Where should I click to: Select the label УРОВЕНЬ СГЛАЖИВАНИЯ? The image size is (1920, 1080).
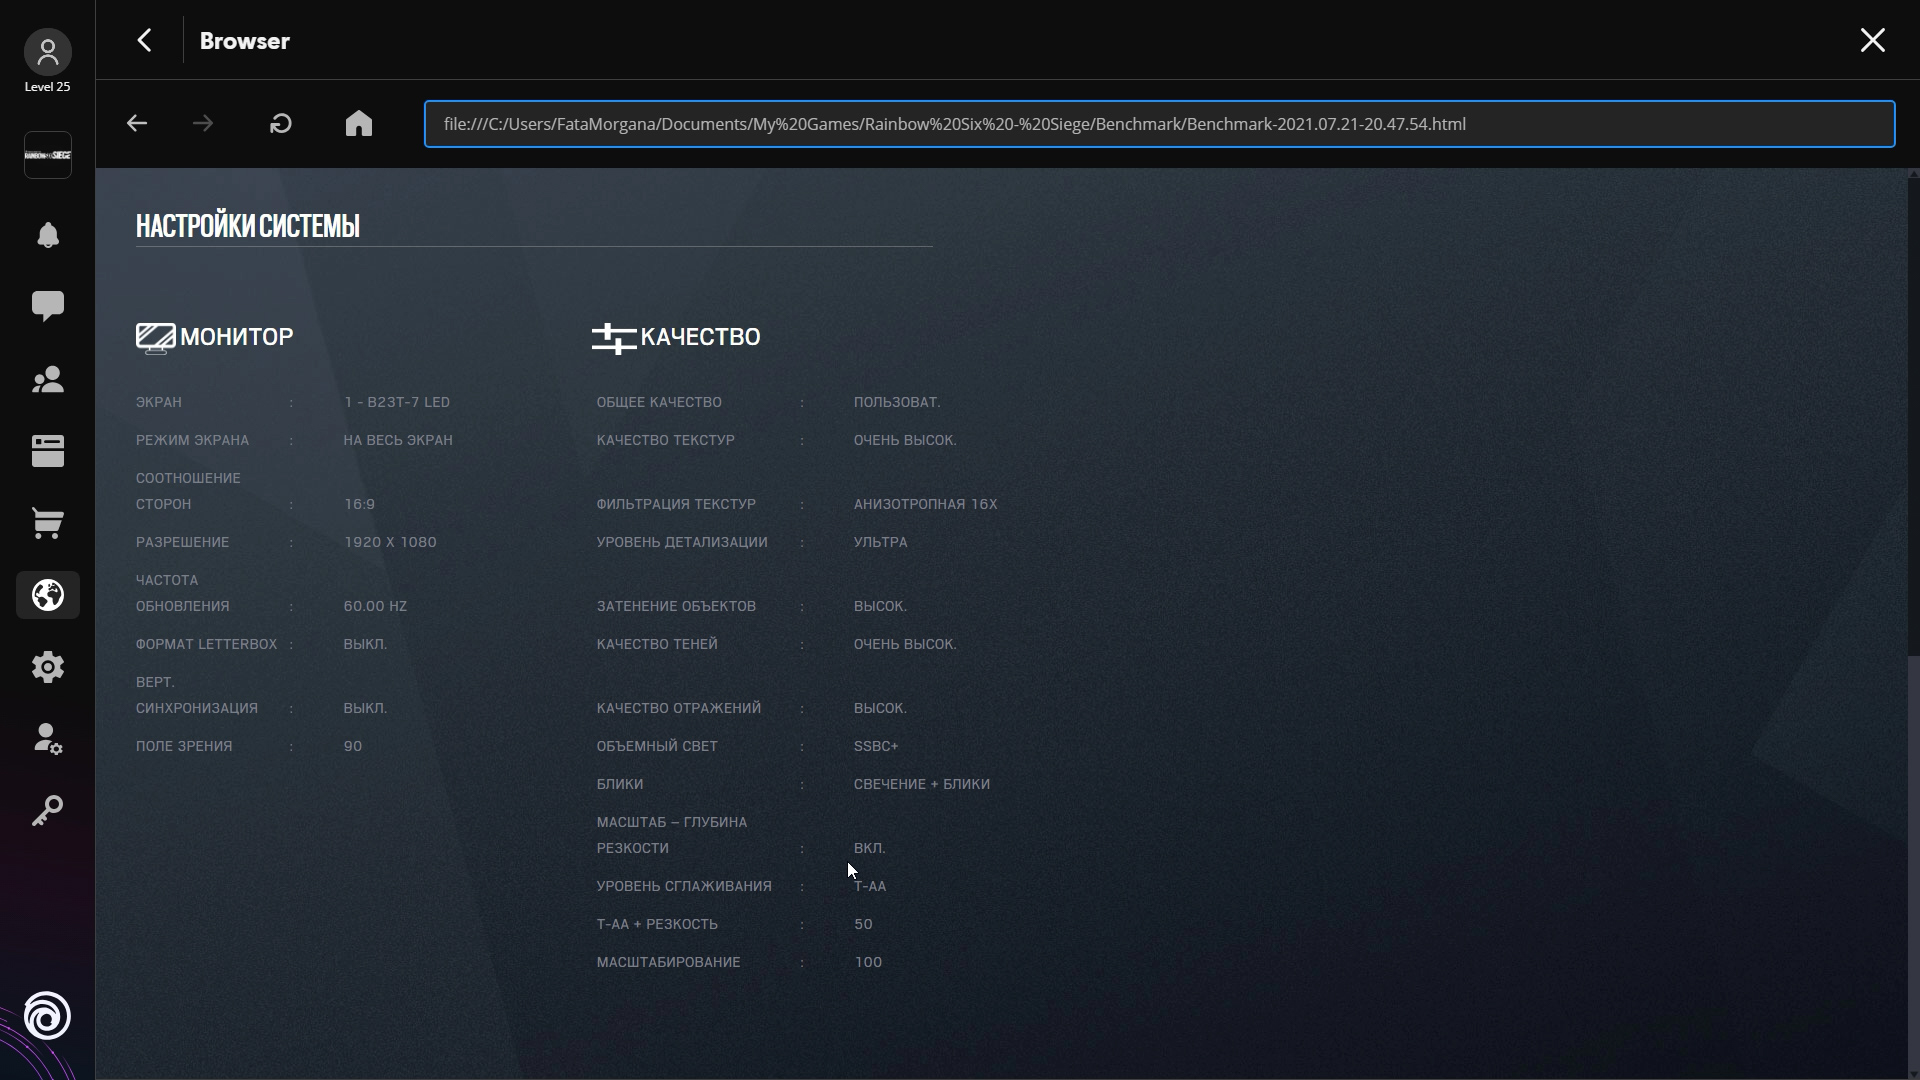[x=684, y=886]
